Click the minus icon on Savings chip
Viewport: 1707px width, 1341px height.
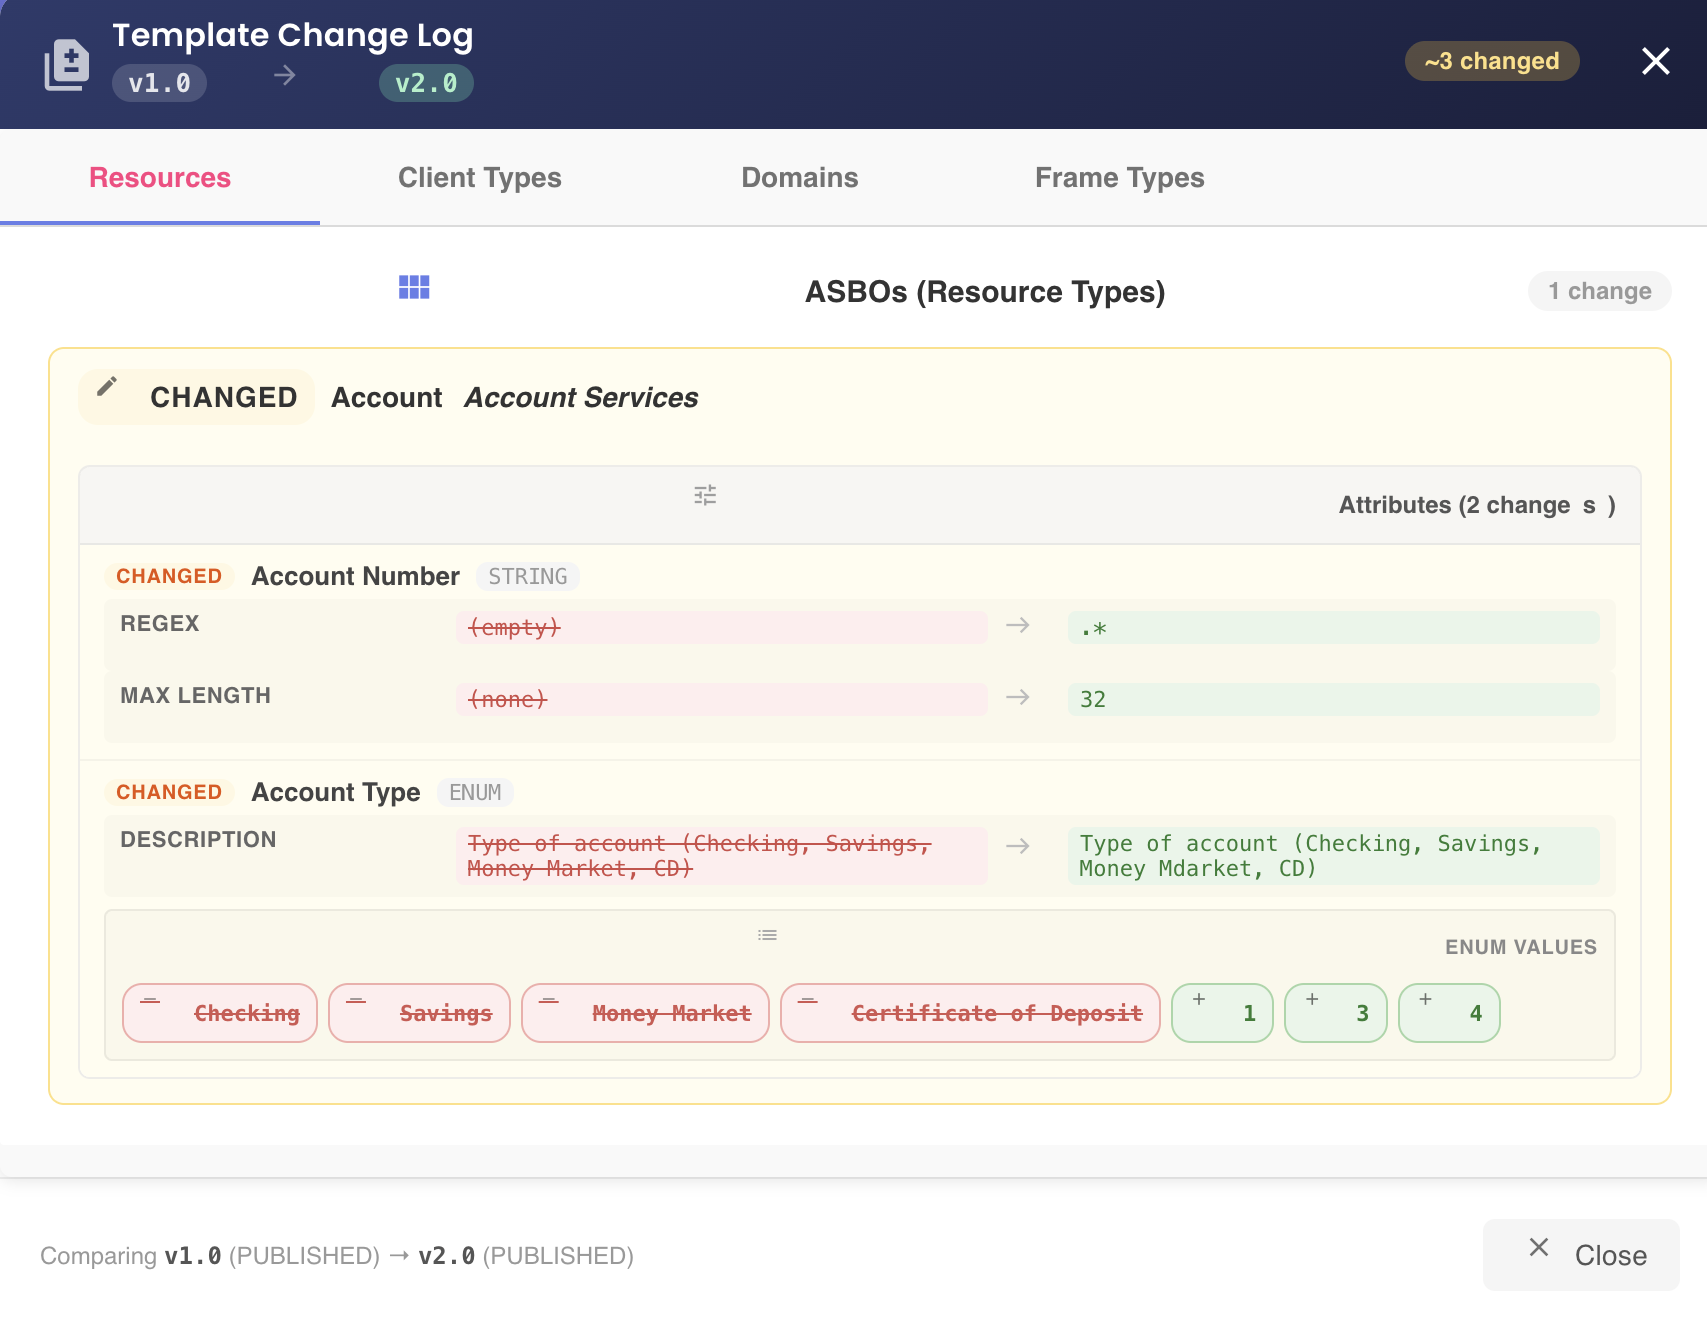356,1000
